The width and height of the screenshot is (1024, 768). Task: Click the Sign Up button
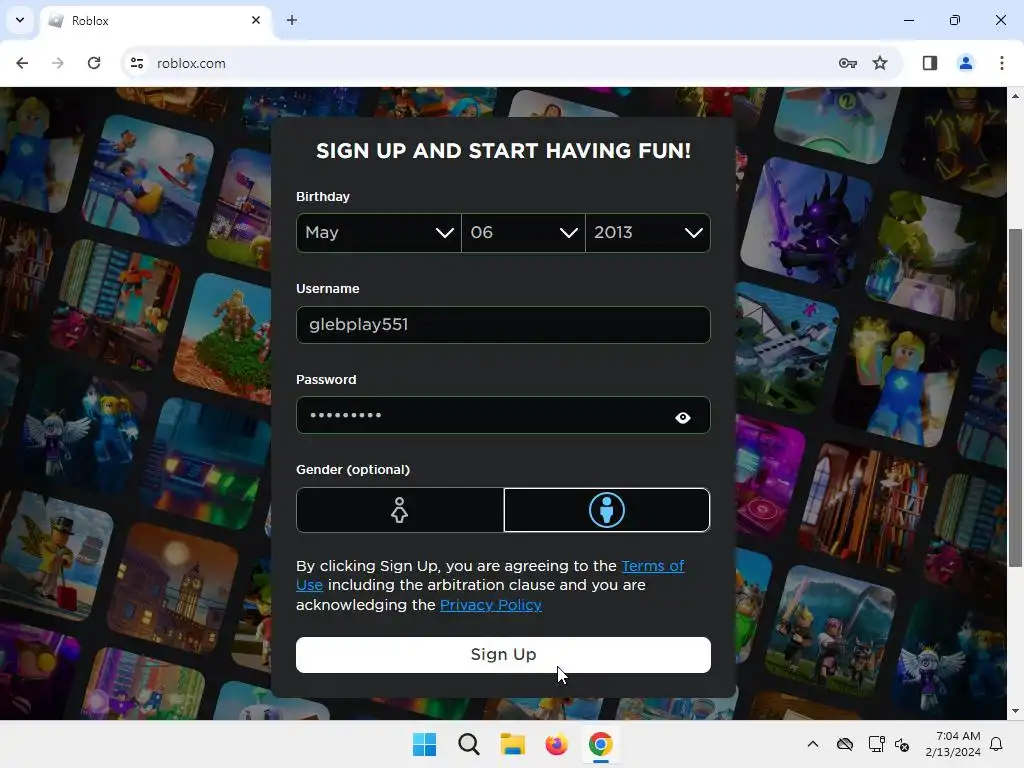(503, 654)
